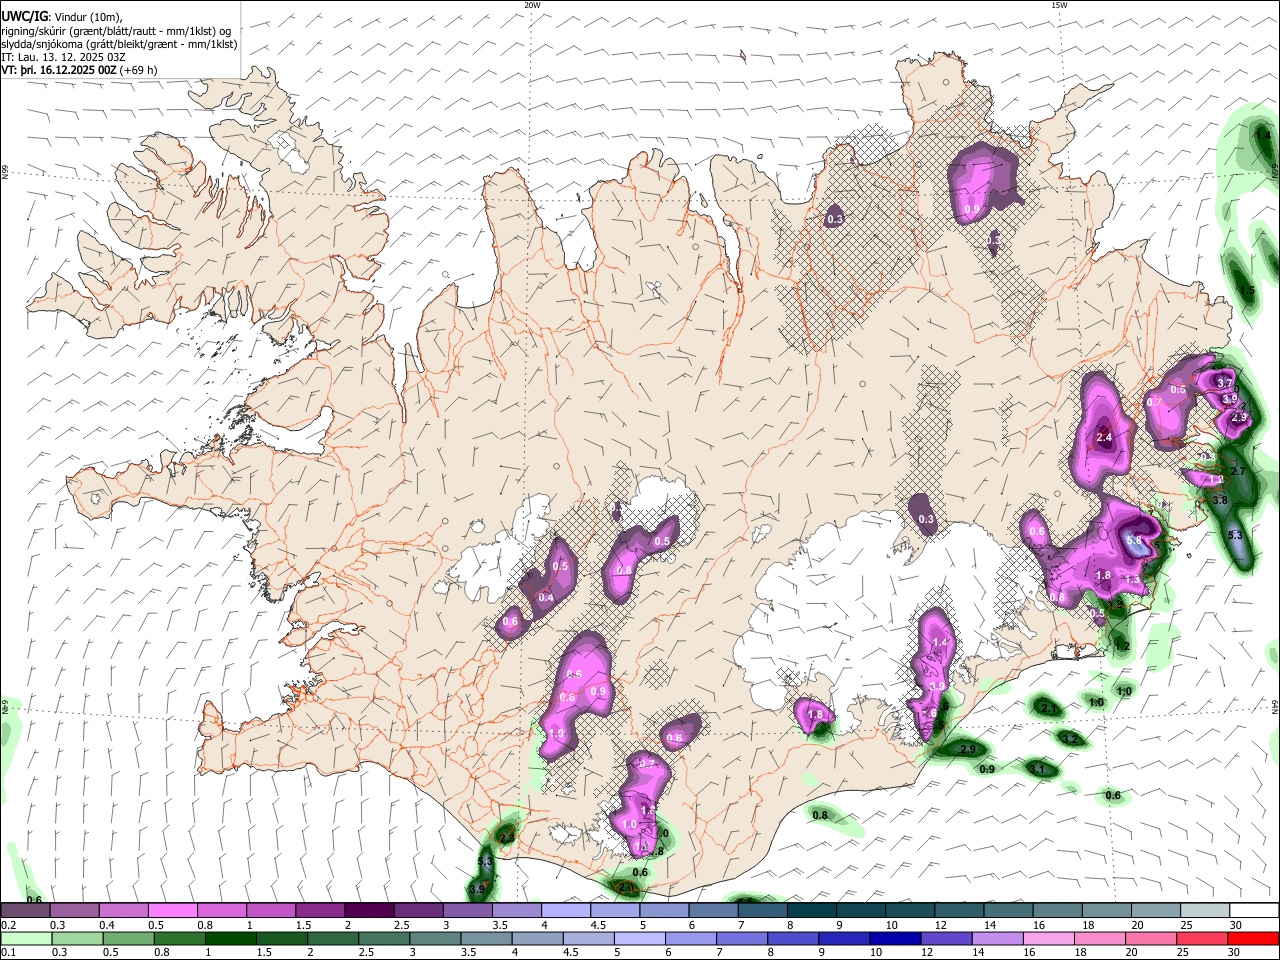The width and height of the screenshot is (1280, 960).
Task: Pick the pale grey upper swatch between 25 and 30
Action: [1204, 910]
